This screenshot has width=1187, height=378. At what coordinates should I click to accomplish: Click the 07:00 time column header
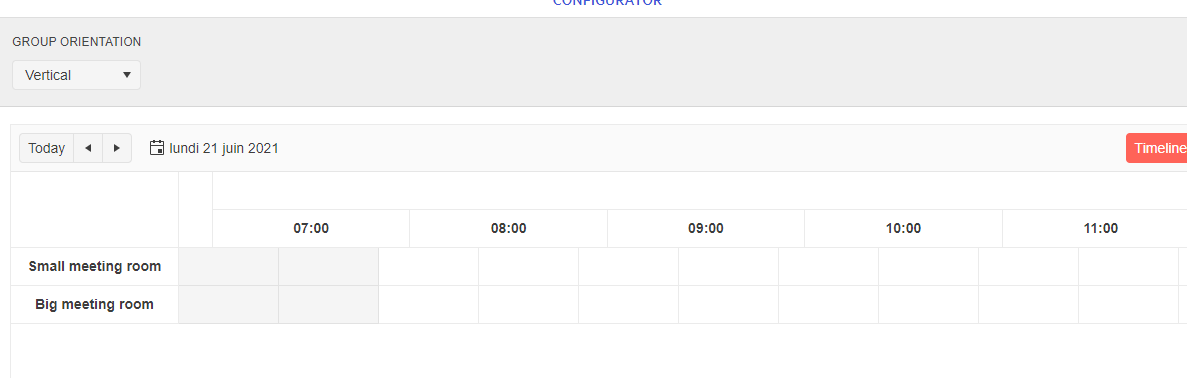[x=311, y=229]
